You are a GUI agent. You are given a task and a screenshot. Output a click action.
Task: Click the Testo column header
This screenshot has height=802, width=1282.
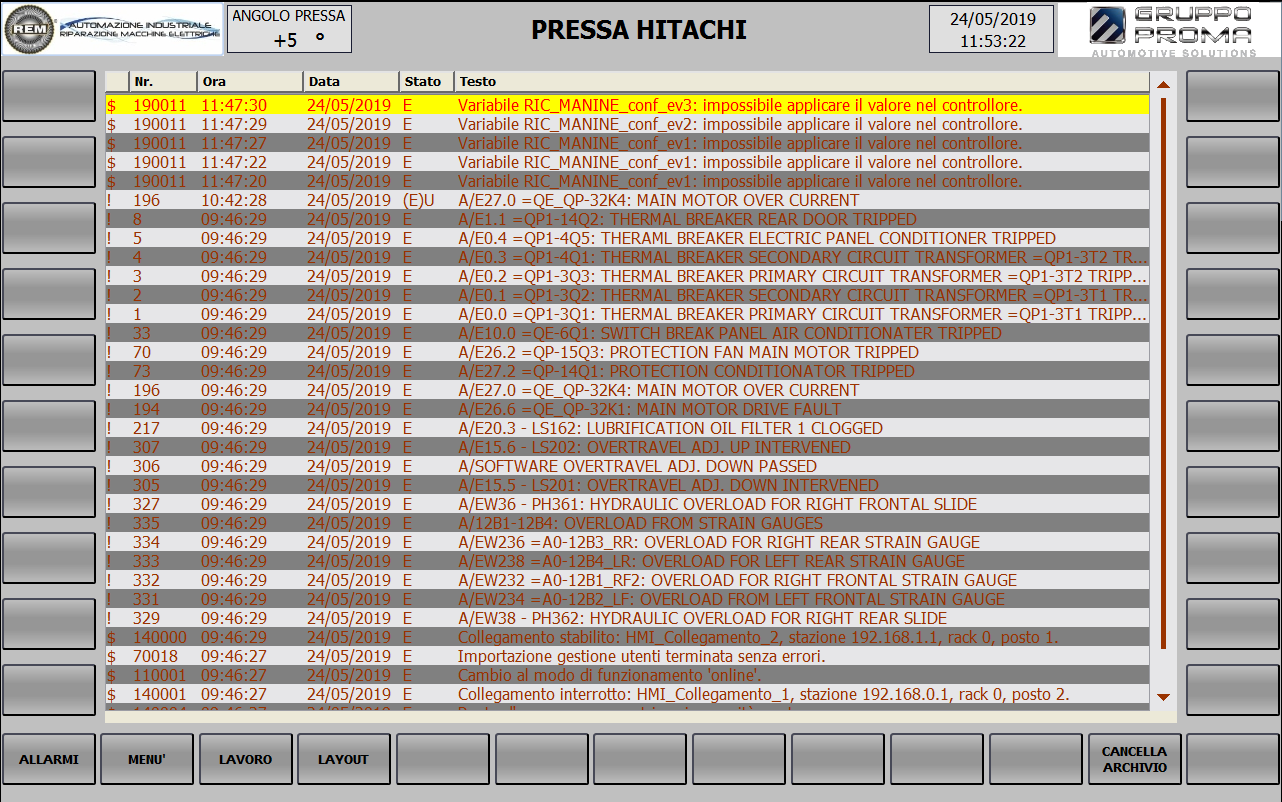(x=802, y=82)
